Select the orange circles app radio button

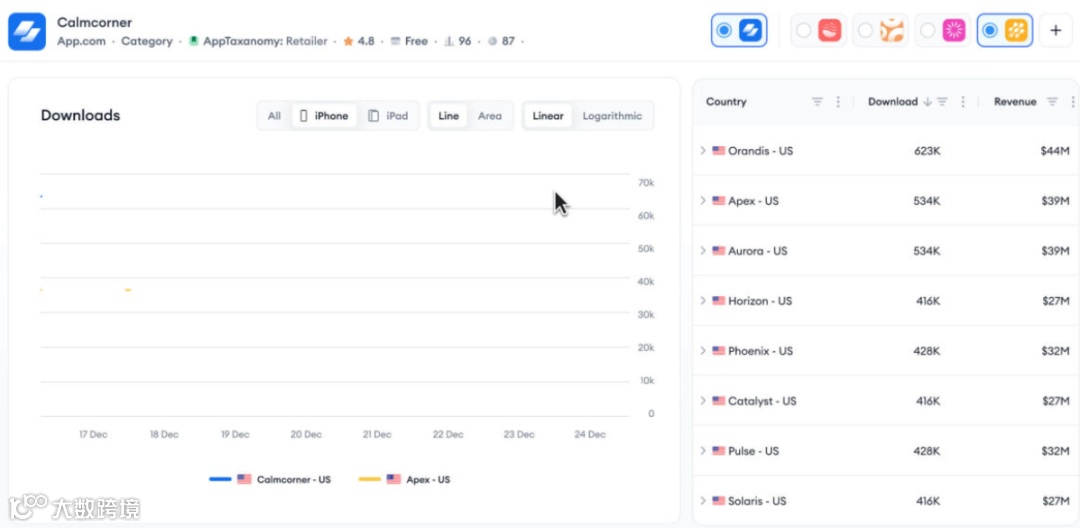pyautogui.click(x=865, y=30)
